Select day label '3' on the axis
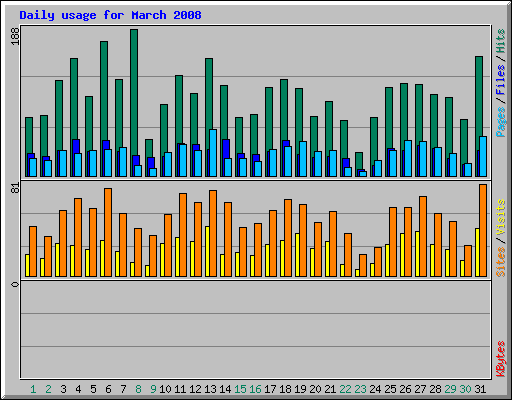 click(x=63, y=389)
